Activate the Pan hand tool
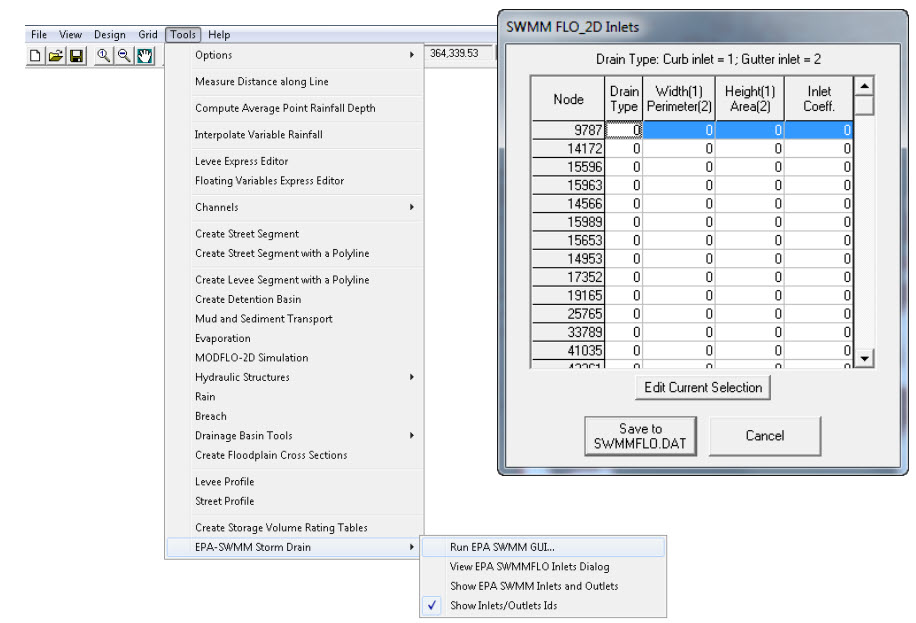The height and width of the screenshot is (623, 916). point(145,56)
